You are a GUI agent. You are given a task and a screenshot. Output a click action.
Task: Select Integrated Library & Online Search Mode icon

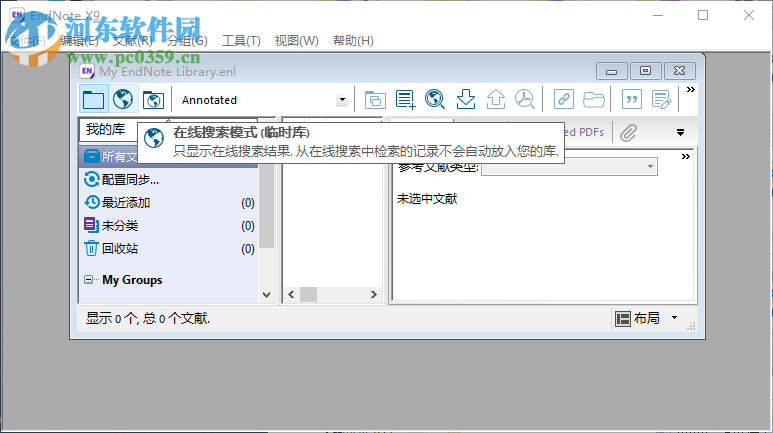click(x=153, y=100)
